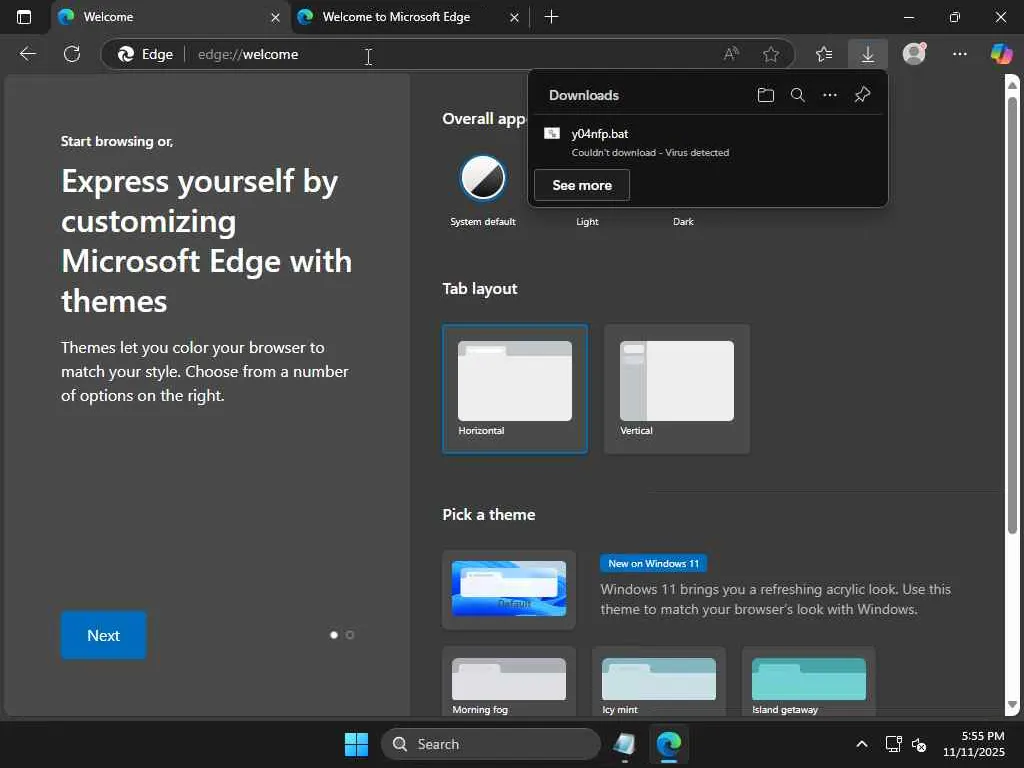Click the muted volume tray icon
This screenshot has height=768, width=1024.
(919, 744)
